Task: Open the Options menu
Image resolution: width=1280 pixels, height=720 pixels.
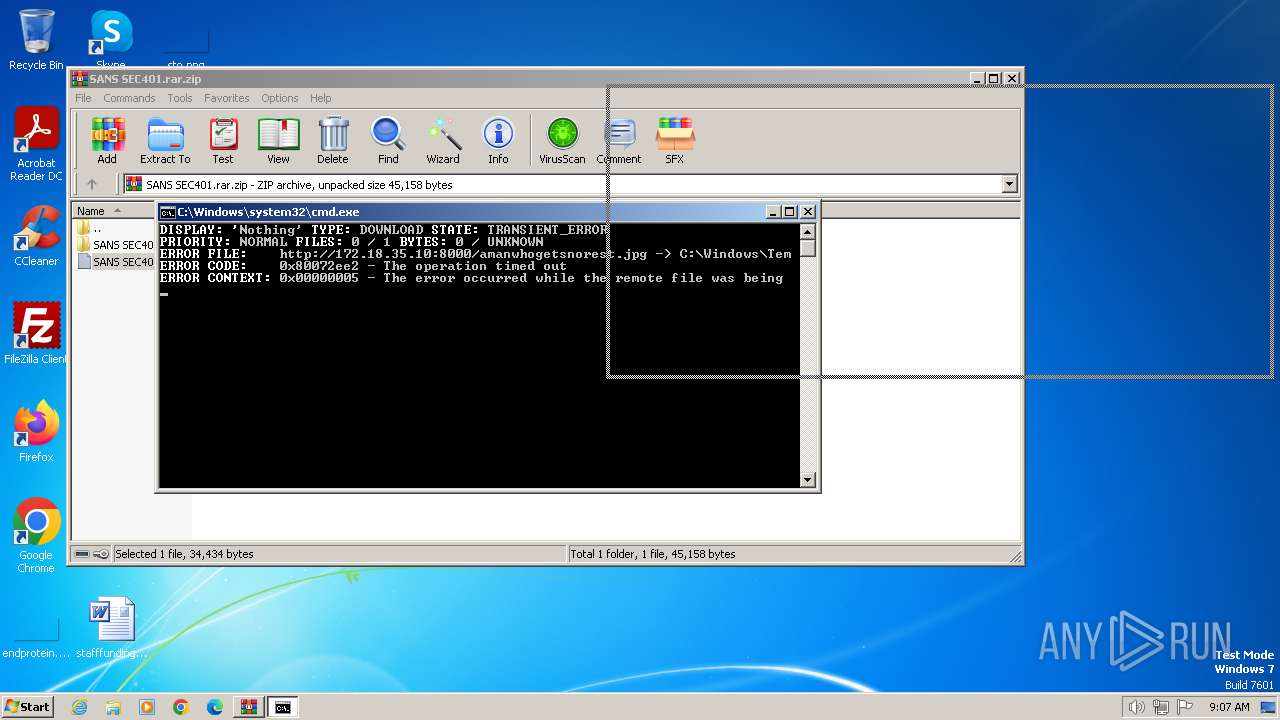Action: coord(280,98)
